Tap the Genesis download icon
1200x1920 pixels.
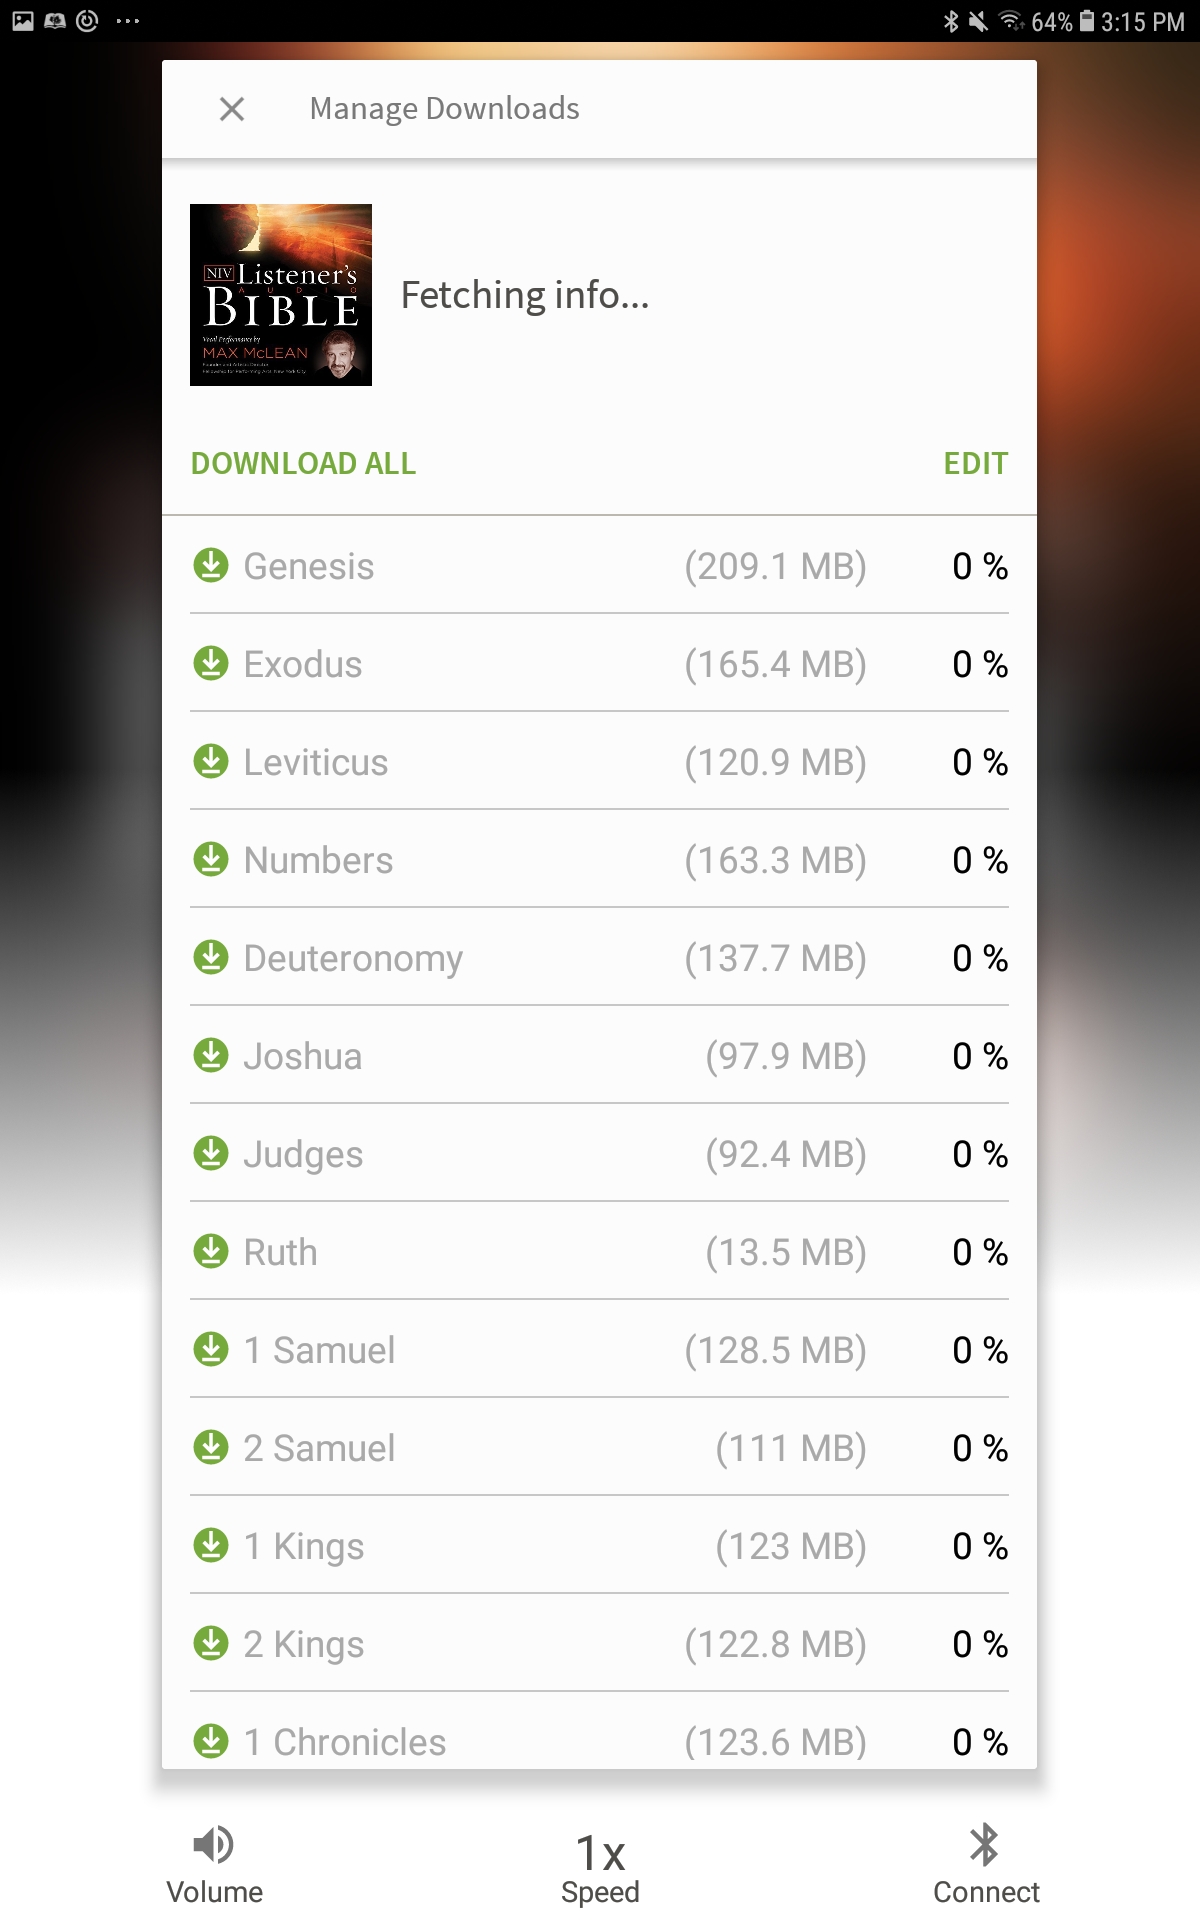pos(211,565)
